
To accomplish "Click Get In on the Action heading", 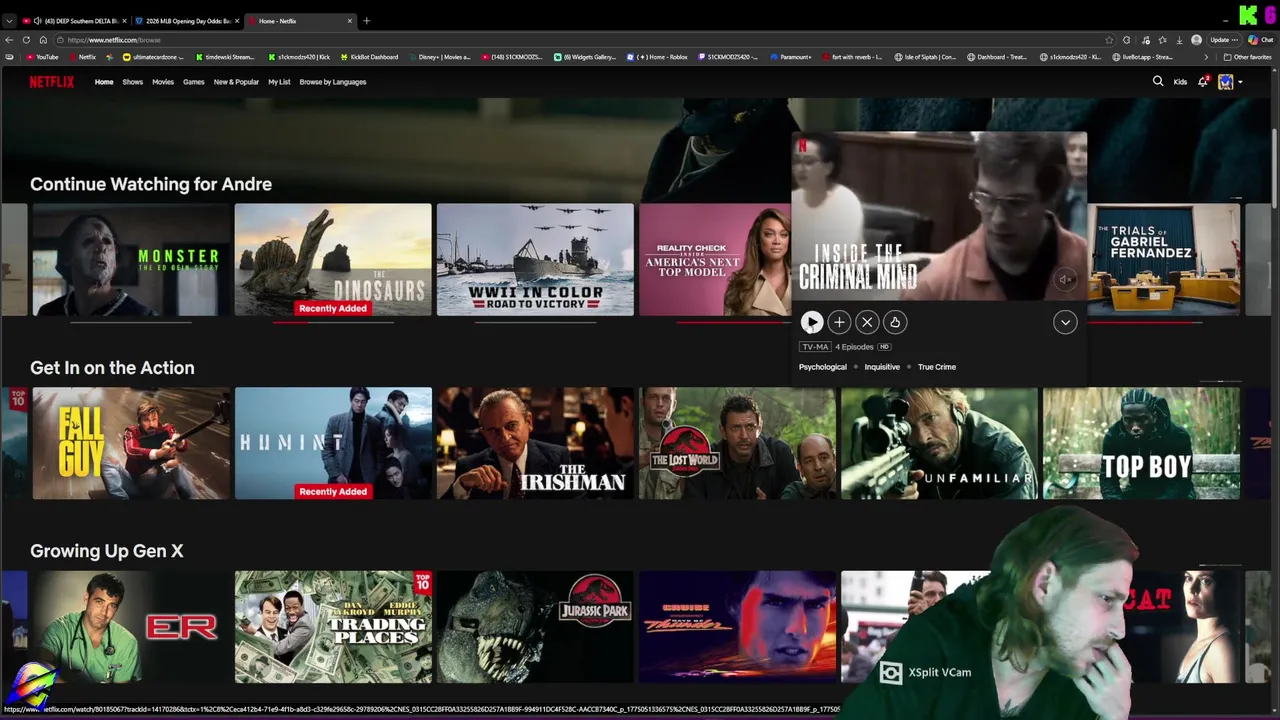I will (112, 368).
